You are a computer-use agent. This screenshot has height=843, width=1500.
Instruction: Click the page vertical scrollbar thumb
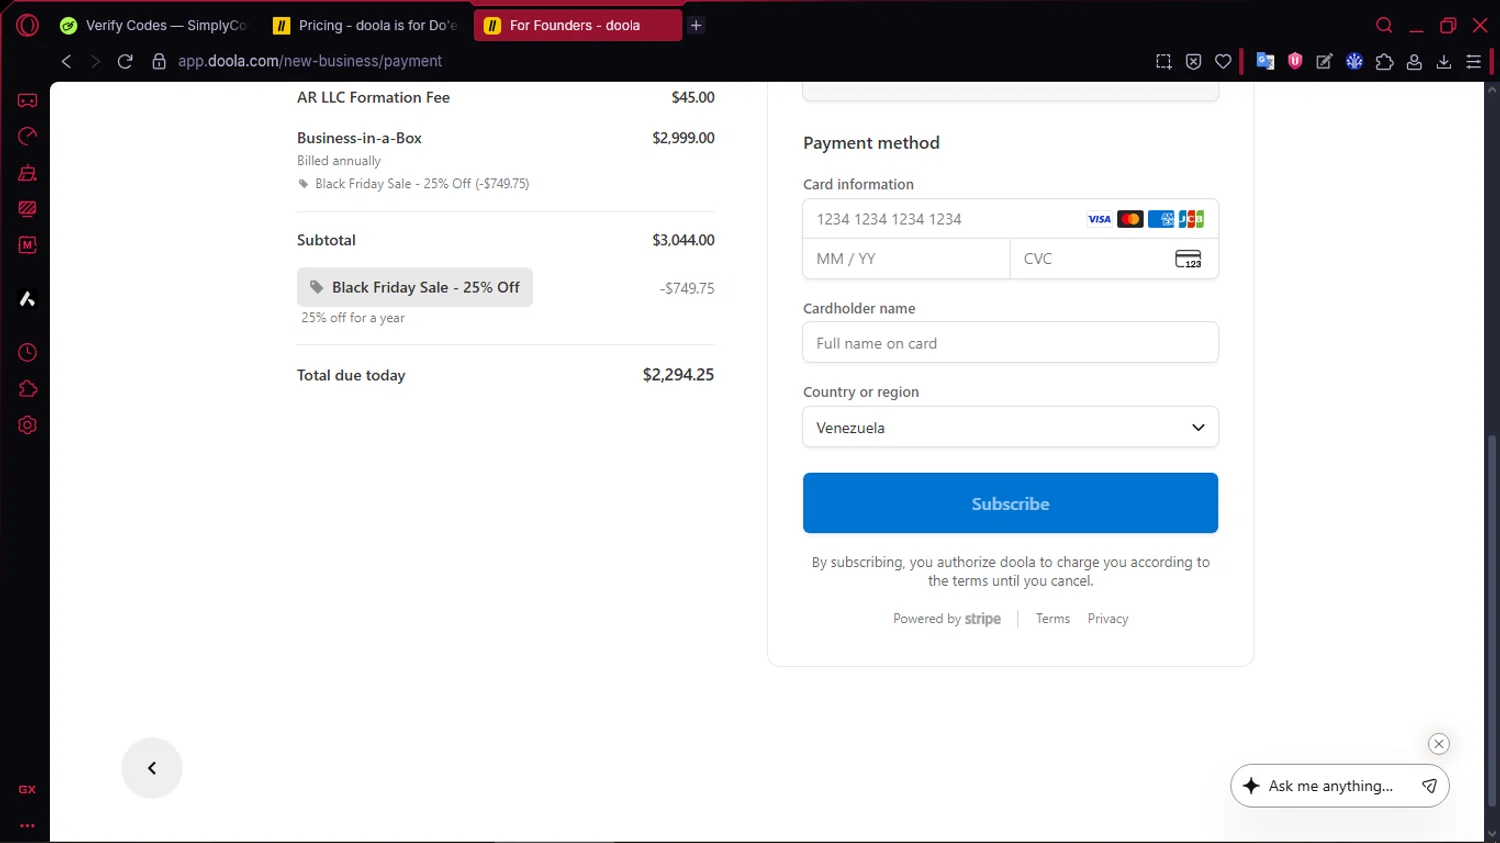coord(1492,620)
